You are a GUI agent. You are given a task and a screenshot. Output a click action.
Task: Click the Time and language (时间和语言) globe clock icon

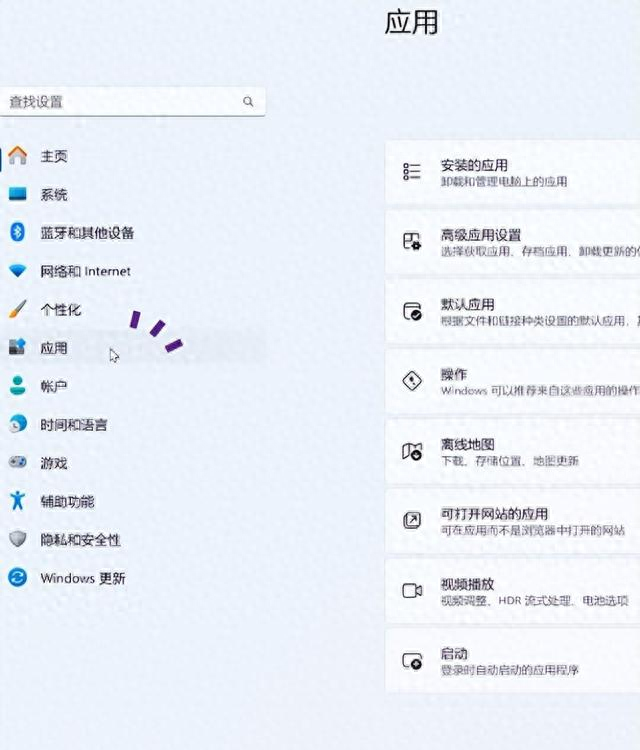click(18, 424)
